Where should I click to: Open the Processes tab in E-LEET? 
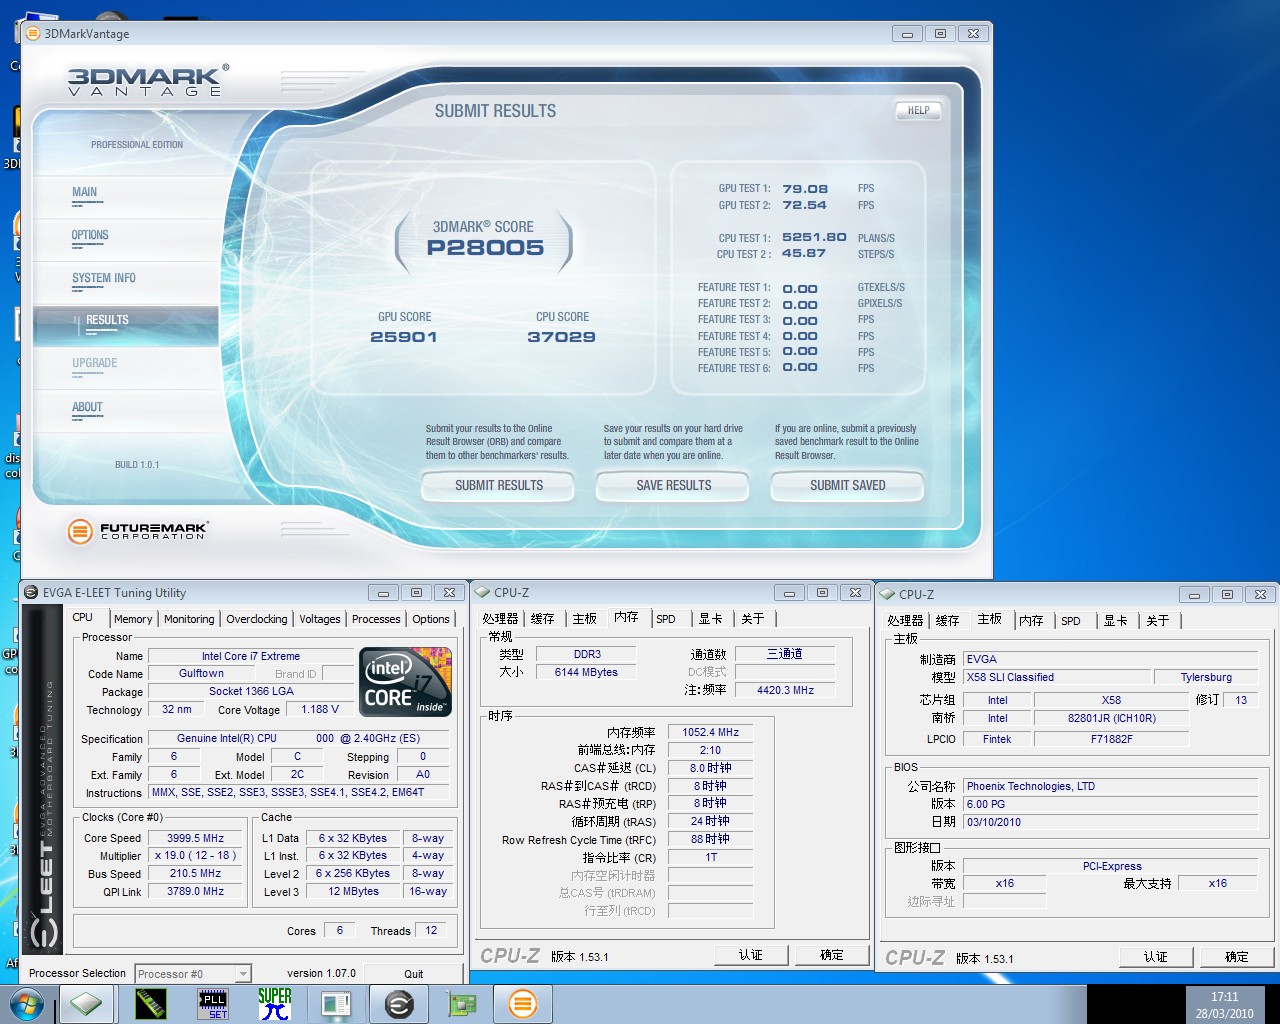tap(376, 619)
